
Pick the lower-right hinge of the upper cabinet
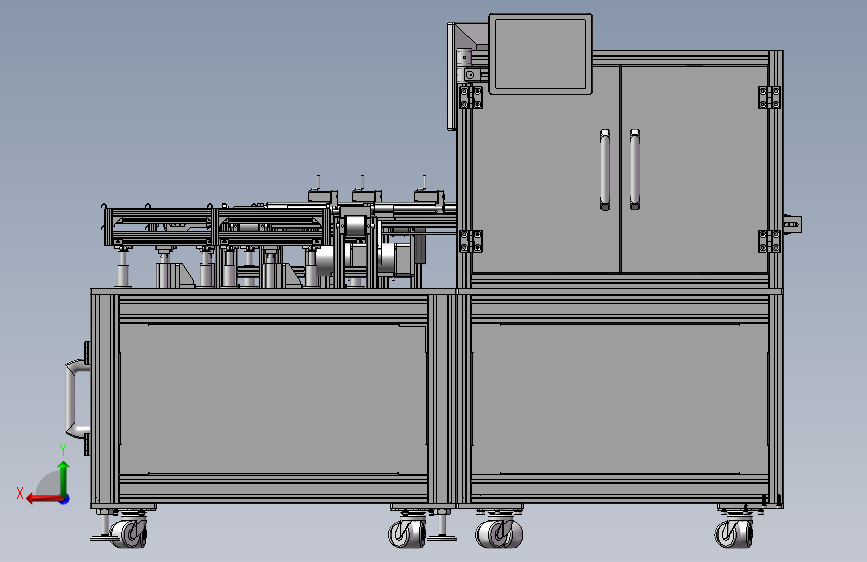coord(769,241)
